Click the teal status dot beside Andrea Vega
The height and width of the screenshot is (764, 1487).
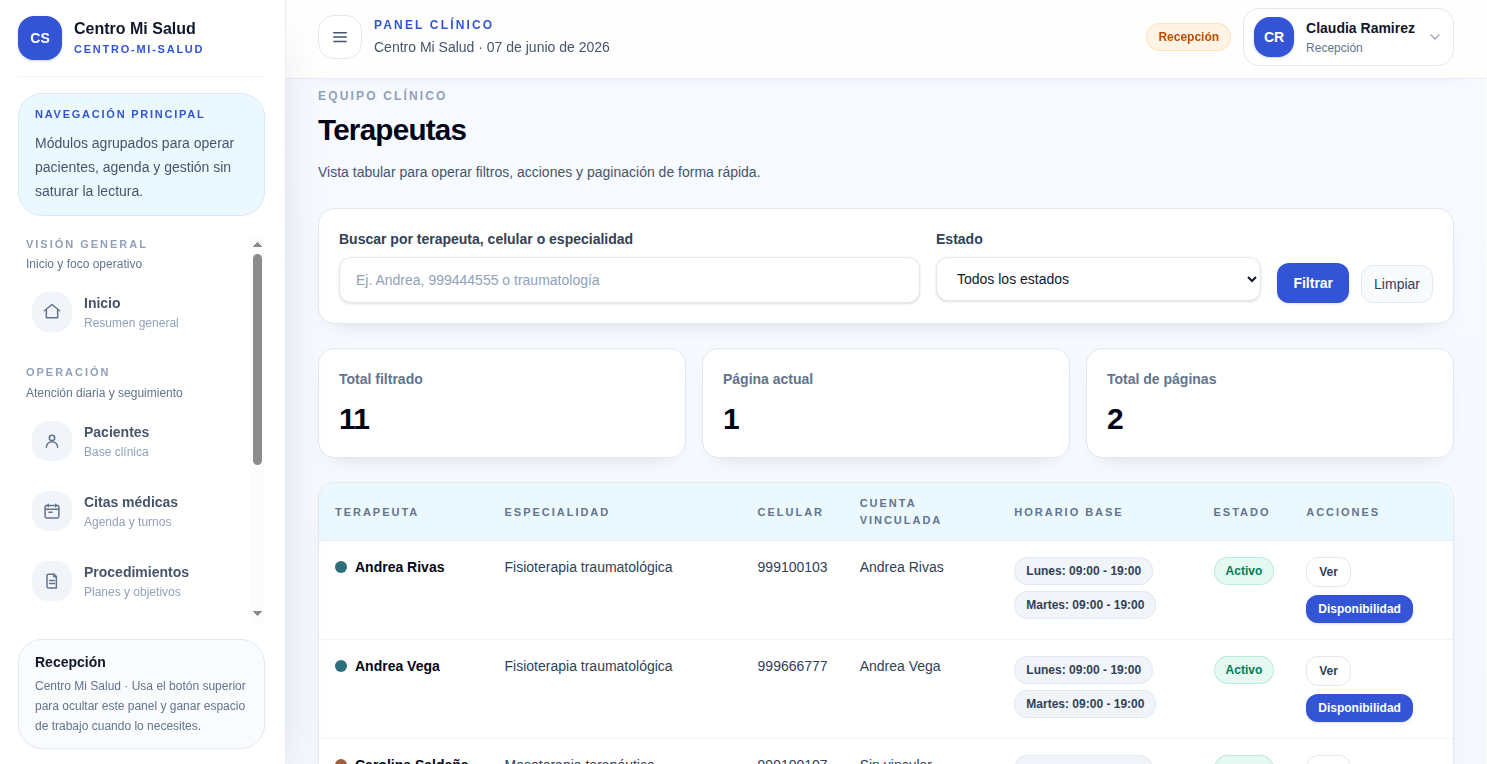(341, 666)
